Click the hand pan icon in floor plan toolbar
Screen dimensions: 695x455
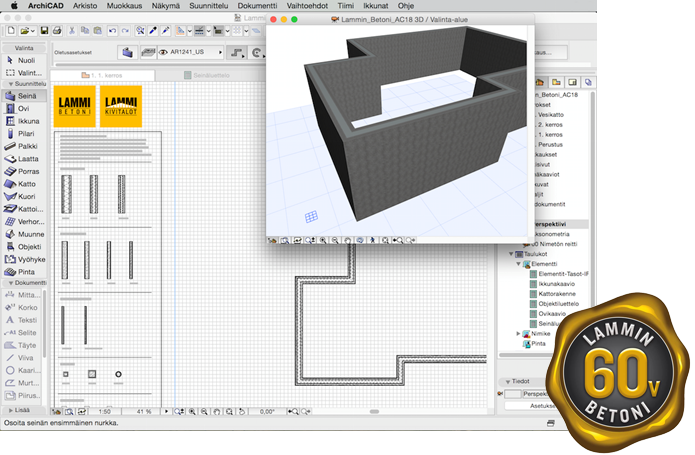(217, 412)
